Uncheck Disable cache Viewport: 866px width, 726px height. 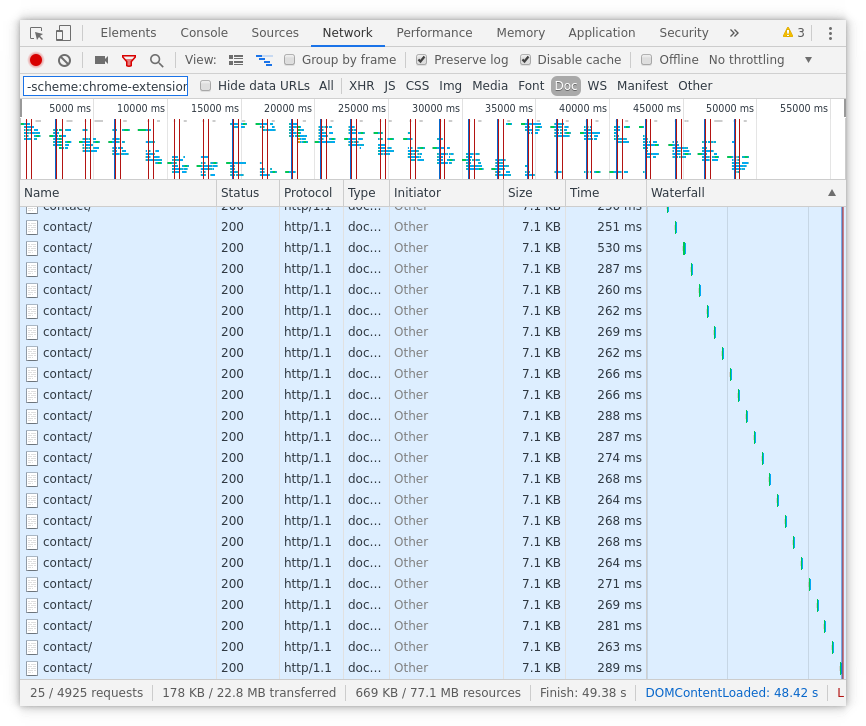point(526,59)
